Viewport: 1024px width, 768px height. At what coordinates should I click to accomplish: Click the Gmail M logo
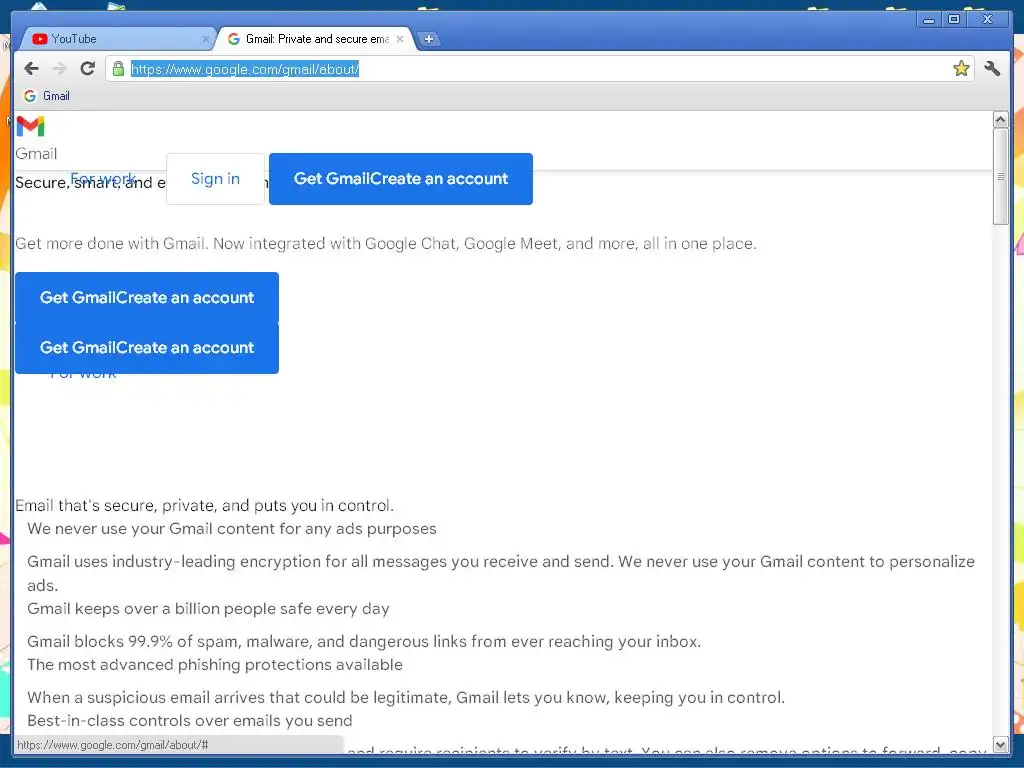point(30,126)
